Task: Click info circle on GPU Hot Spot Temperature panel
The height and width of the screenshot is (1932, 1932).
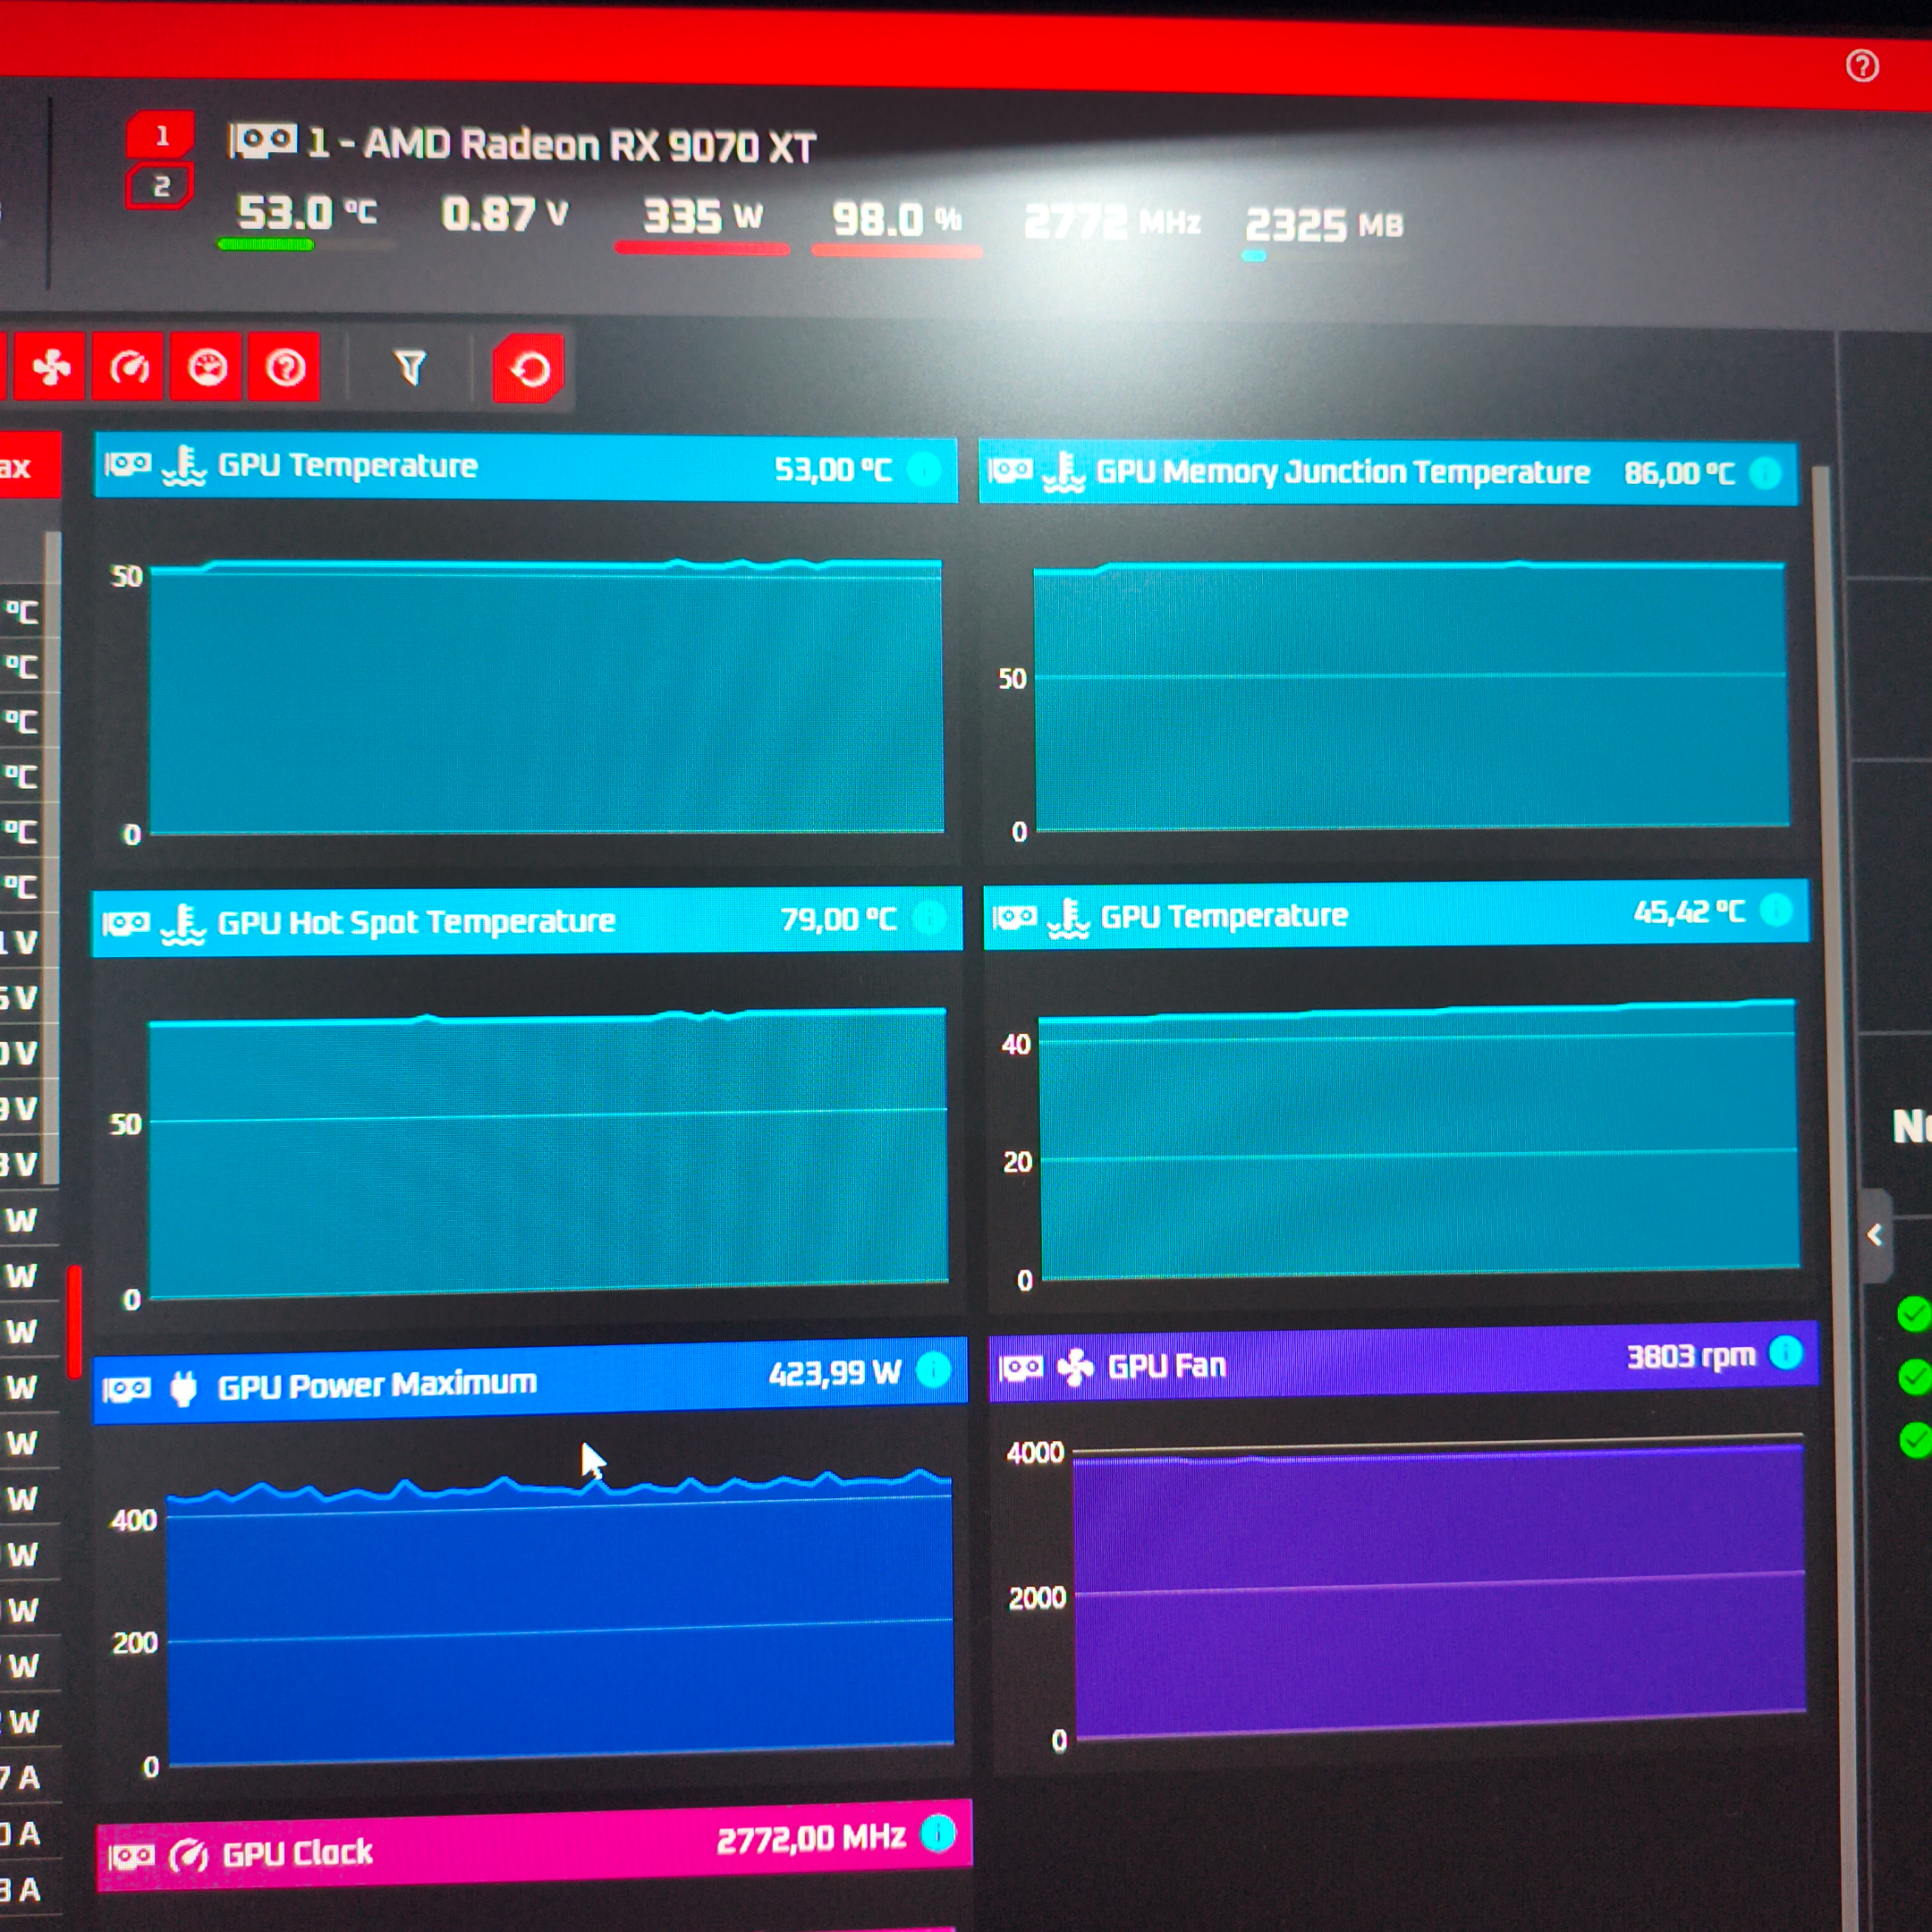Action: pos(929,917)
